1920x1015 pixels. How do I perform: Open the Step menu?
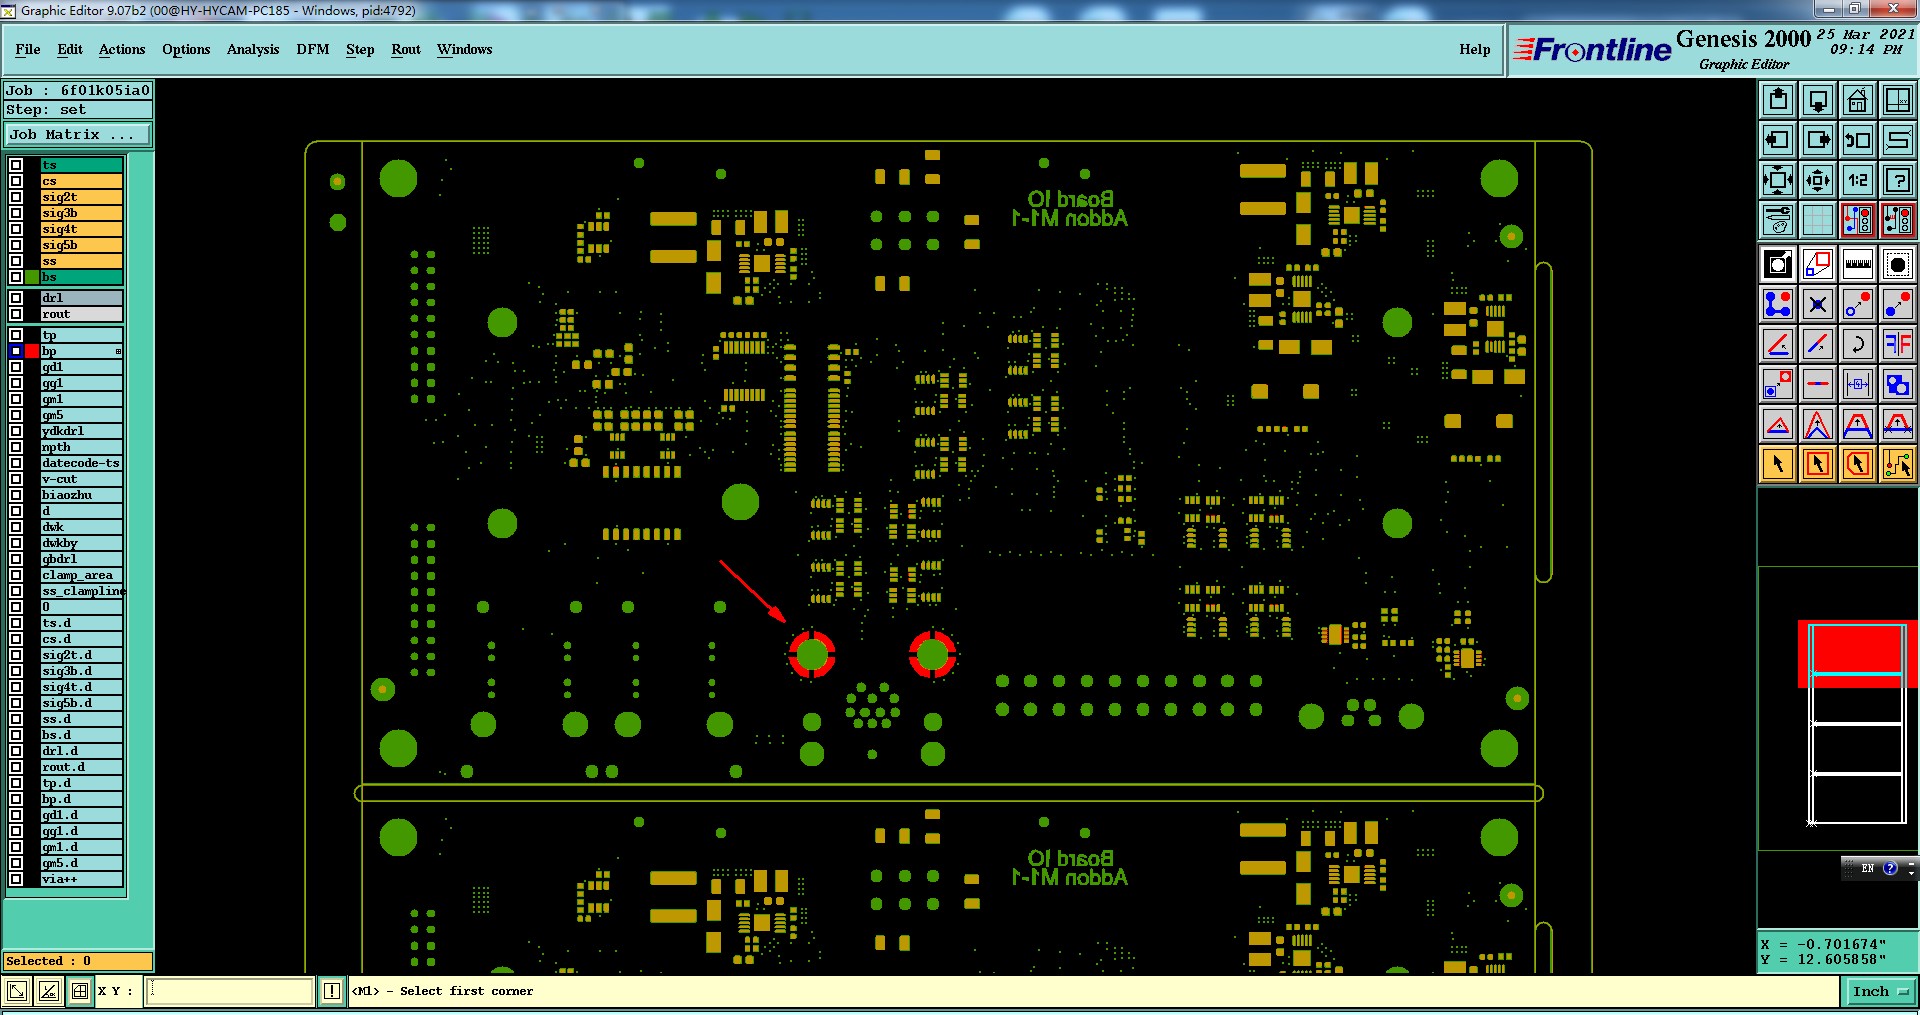tap(360, 49)
